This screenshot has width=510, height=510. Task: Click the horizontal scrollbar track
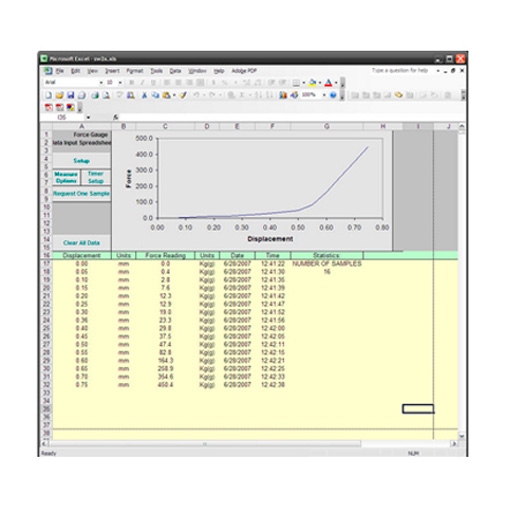click(204, 444)
